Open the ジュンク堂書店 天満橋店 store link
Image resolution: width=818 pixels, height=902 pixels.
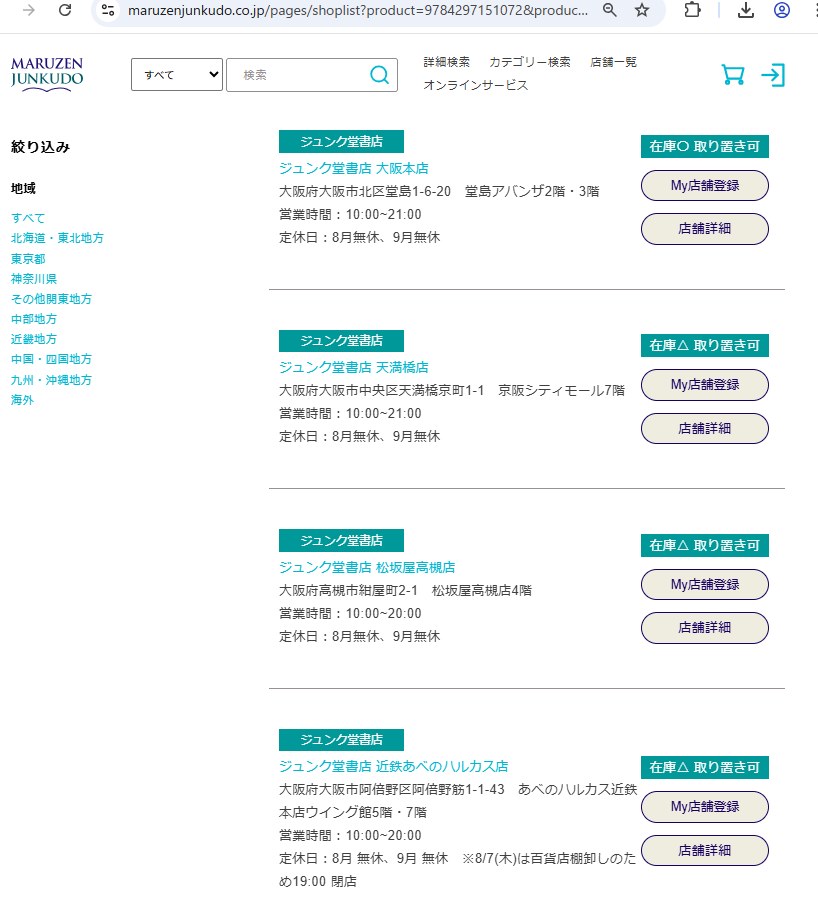(354, 368)
